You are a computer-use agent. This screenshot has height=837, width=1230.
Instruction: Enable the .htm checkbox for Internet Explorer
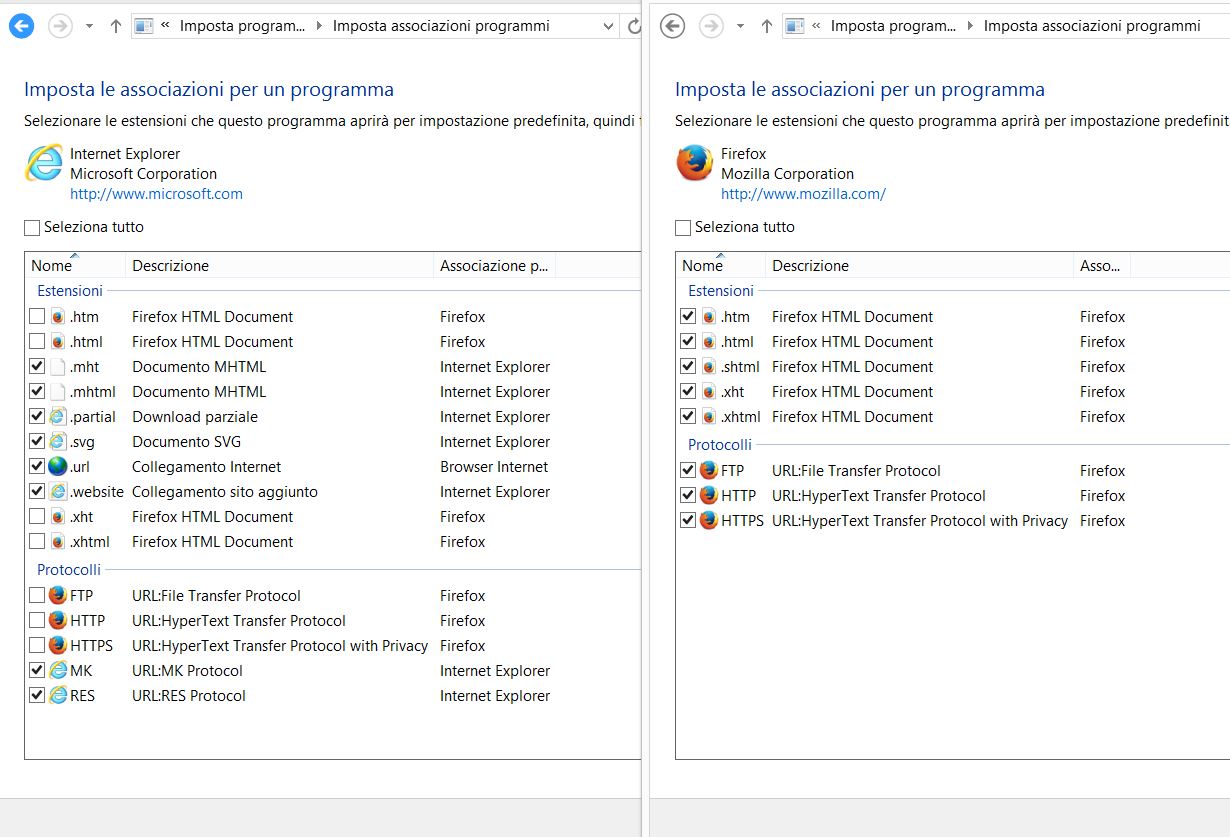click(x=37, y=316)
